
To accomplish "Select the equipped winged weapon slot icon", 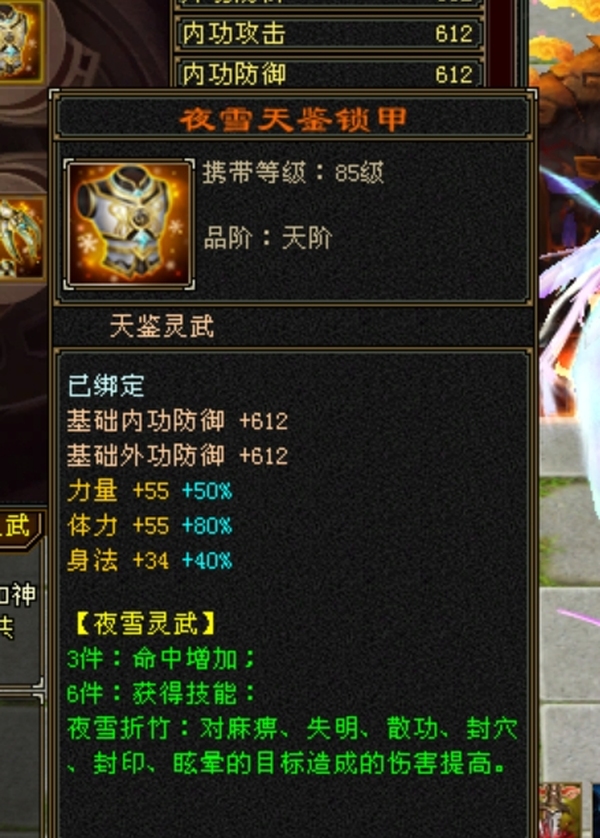I will (x=22, y=238).
